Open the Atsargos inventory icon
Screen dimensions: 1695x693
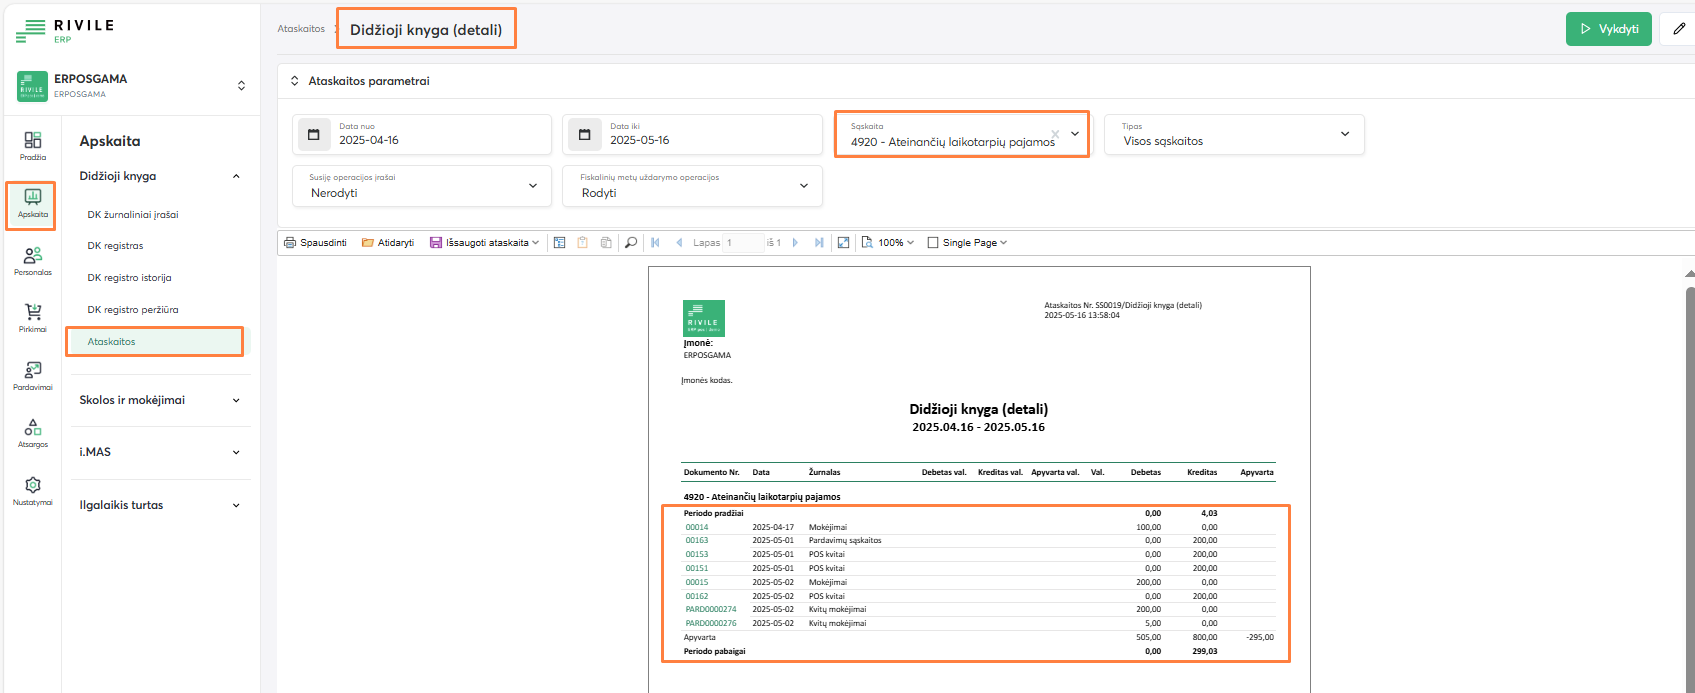pyautogui.click(x=33, y=432)
